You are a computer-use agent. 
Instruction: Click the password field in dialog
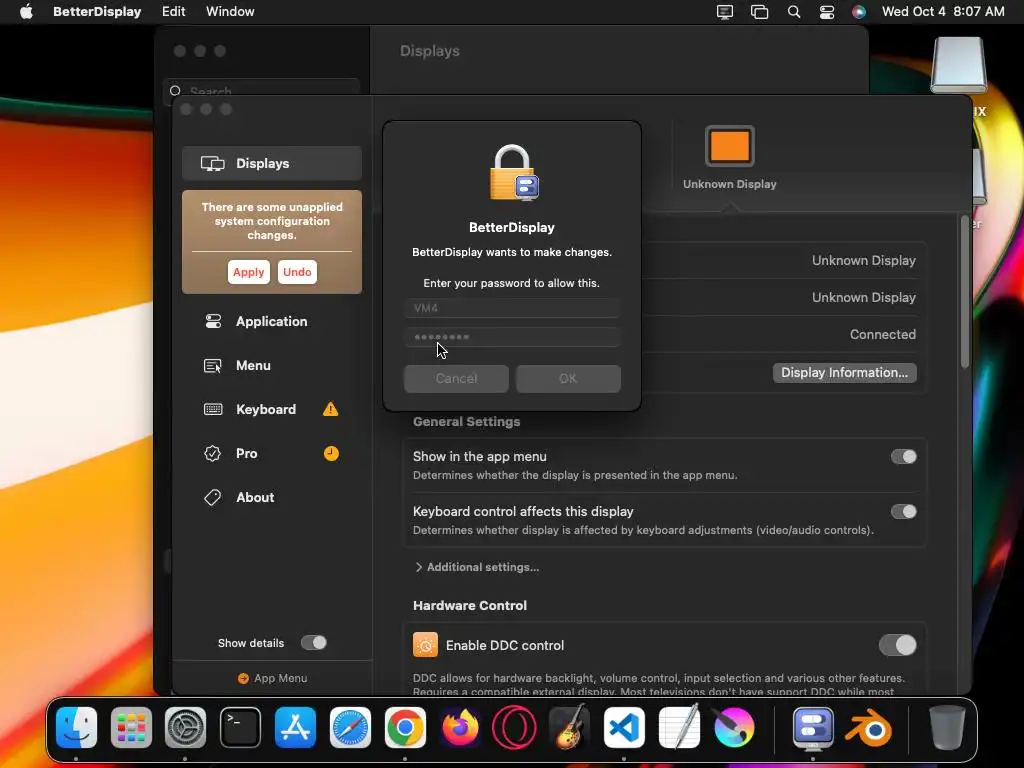click(x=512, y=337)
